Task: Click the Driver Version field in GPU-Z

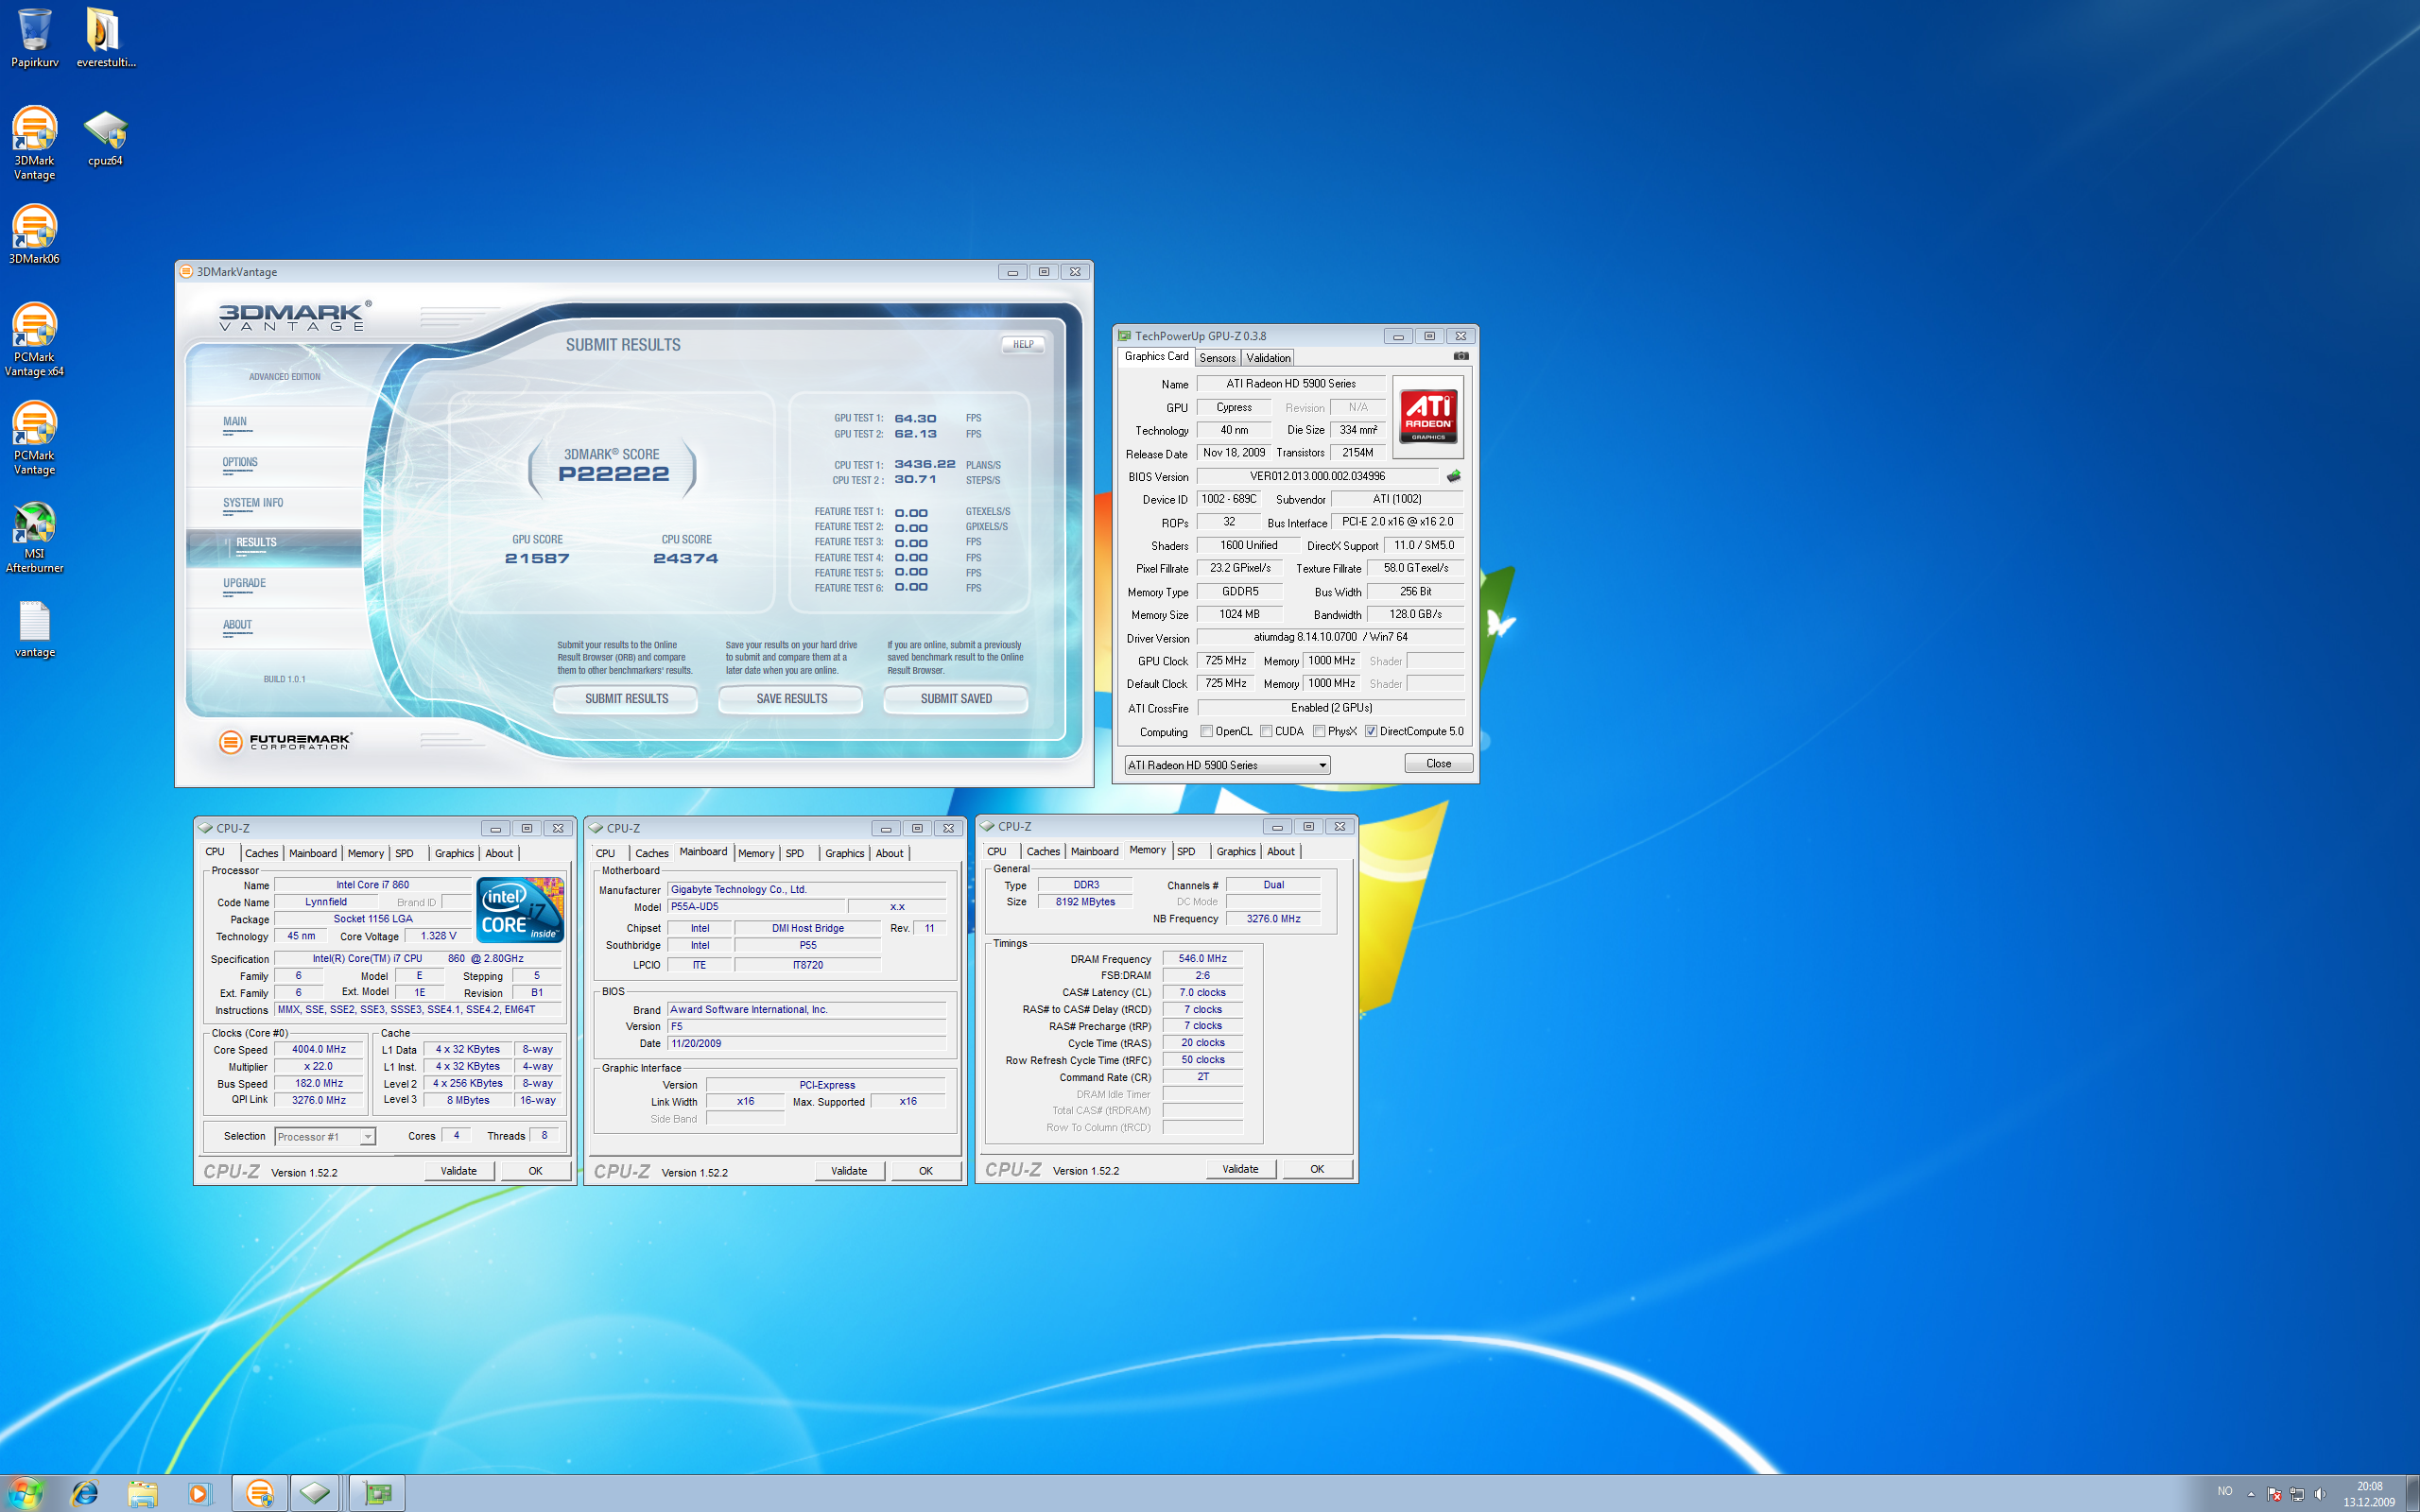Action: click(x=1330, y=637)
